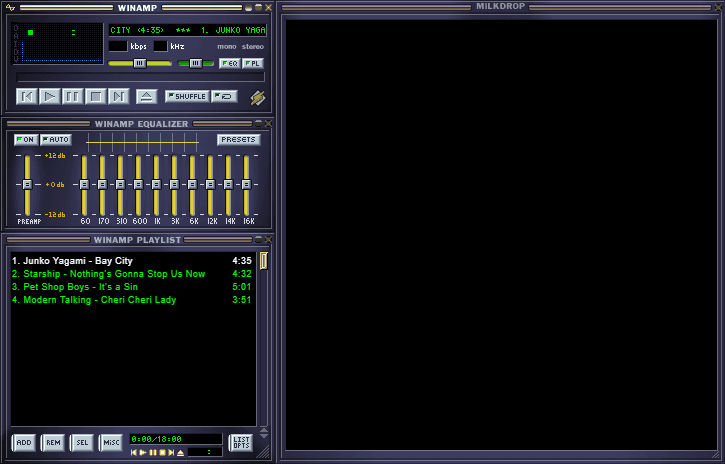
Task: Turn the equalizer ON button off
Action: click(26, 140)
